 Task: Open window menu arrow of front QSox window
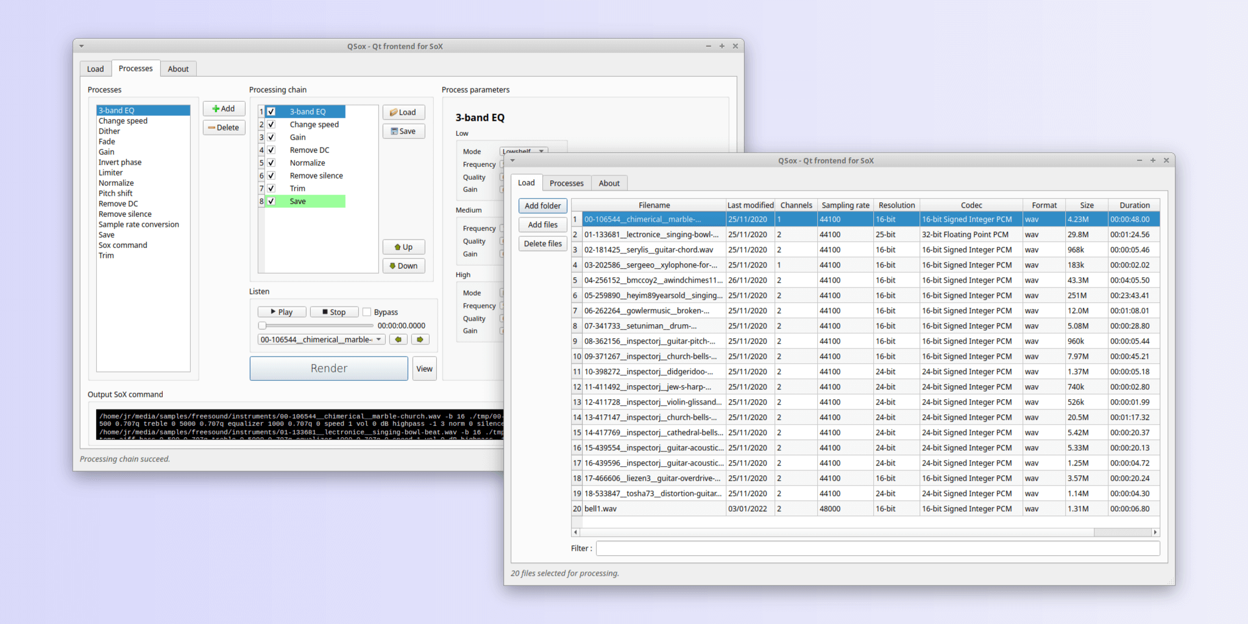coord(513,160)
